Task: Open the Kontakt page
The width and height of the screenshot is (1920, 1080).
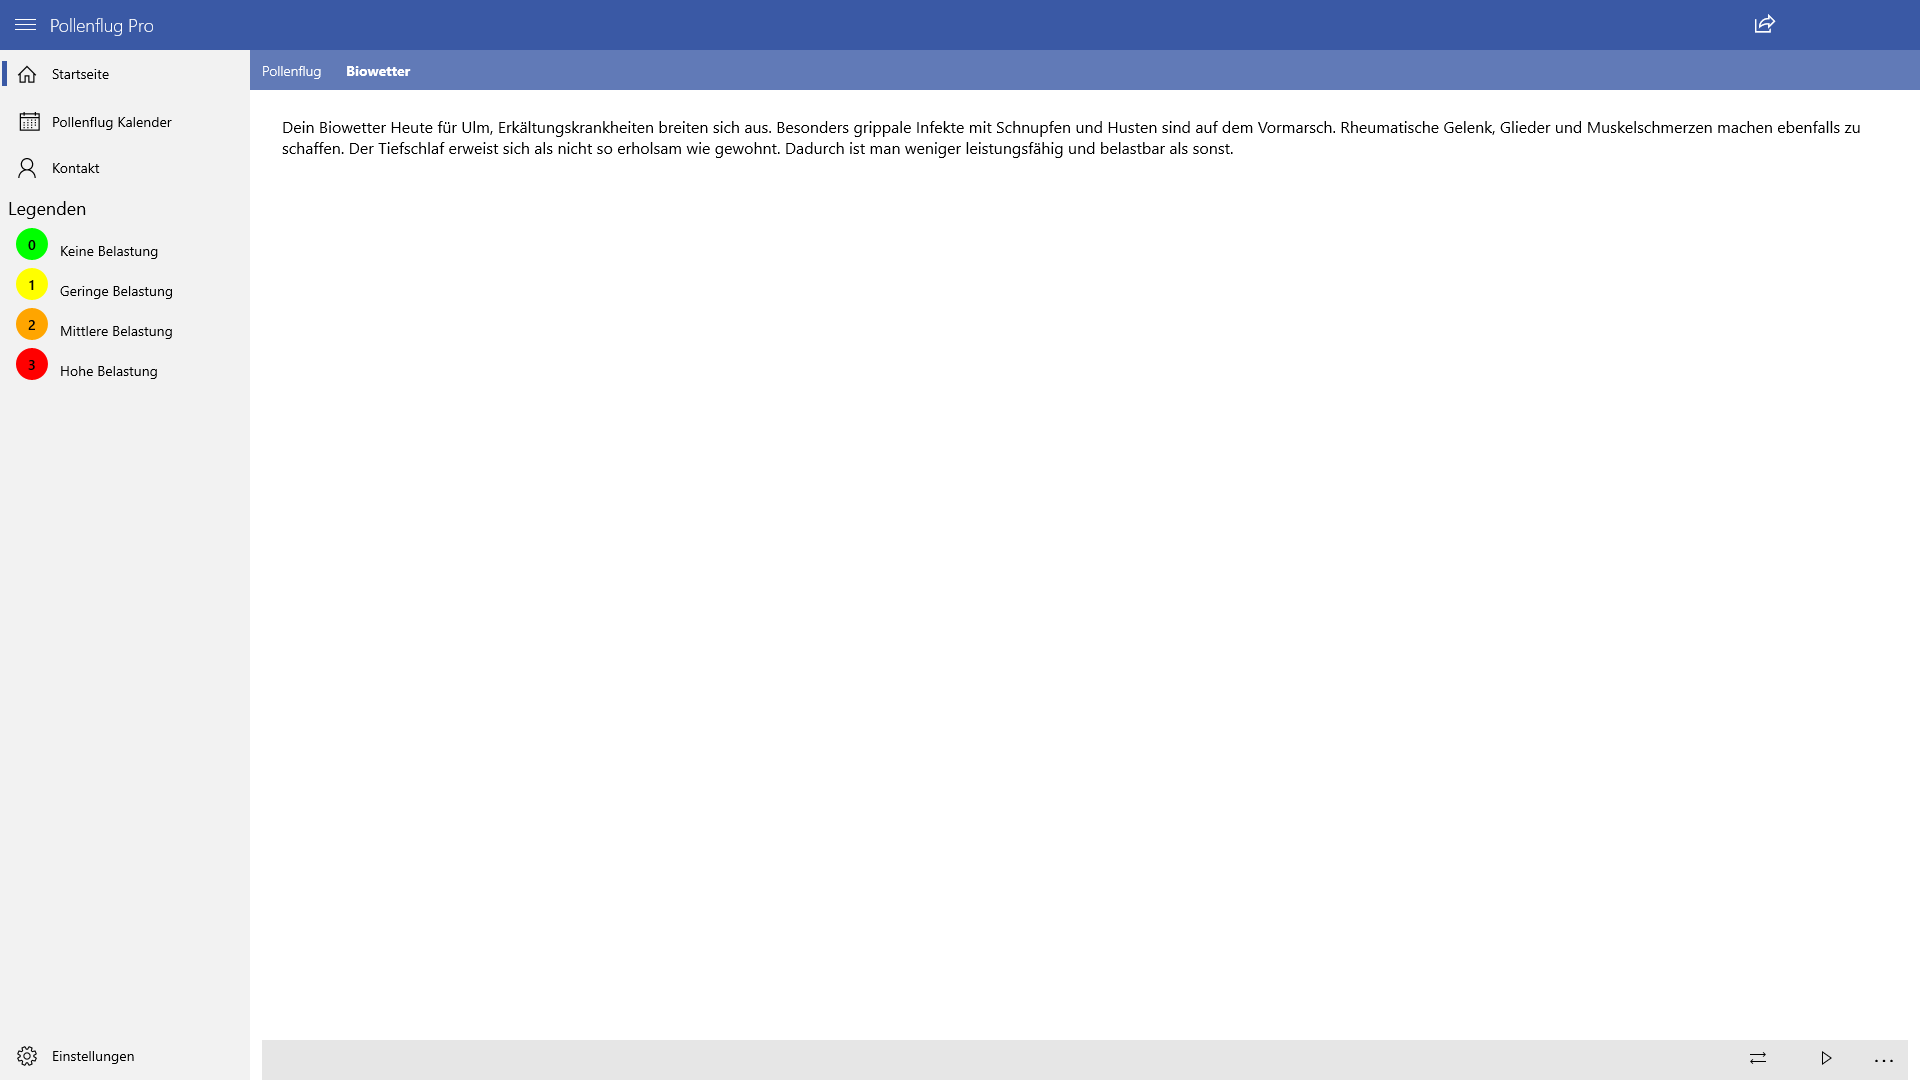Action: click(76, 168)
